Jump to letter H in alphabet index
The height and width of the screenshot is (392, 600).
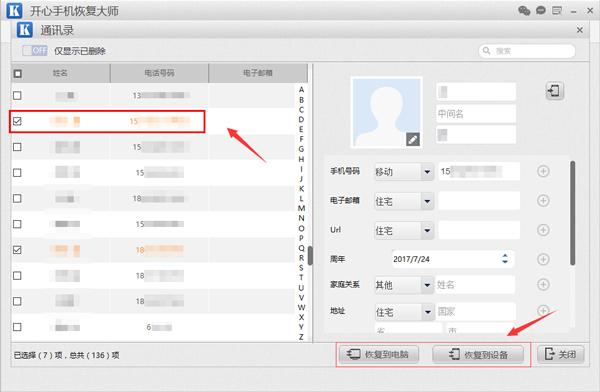click(x=301, y=159)
